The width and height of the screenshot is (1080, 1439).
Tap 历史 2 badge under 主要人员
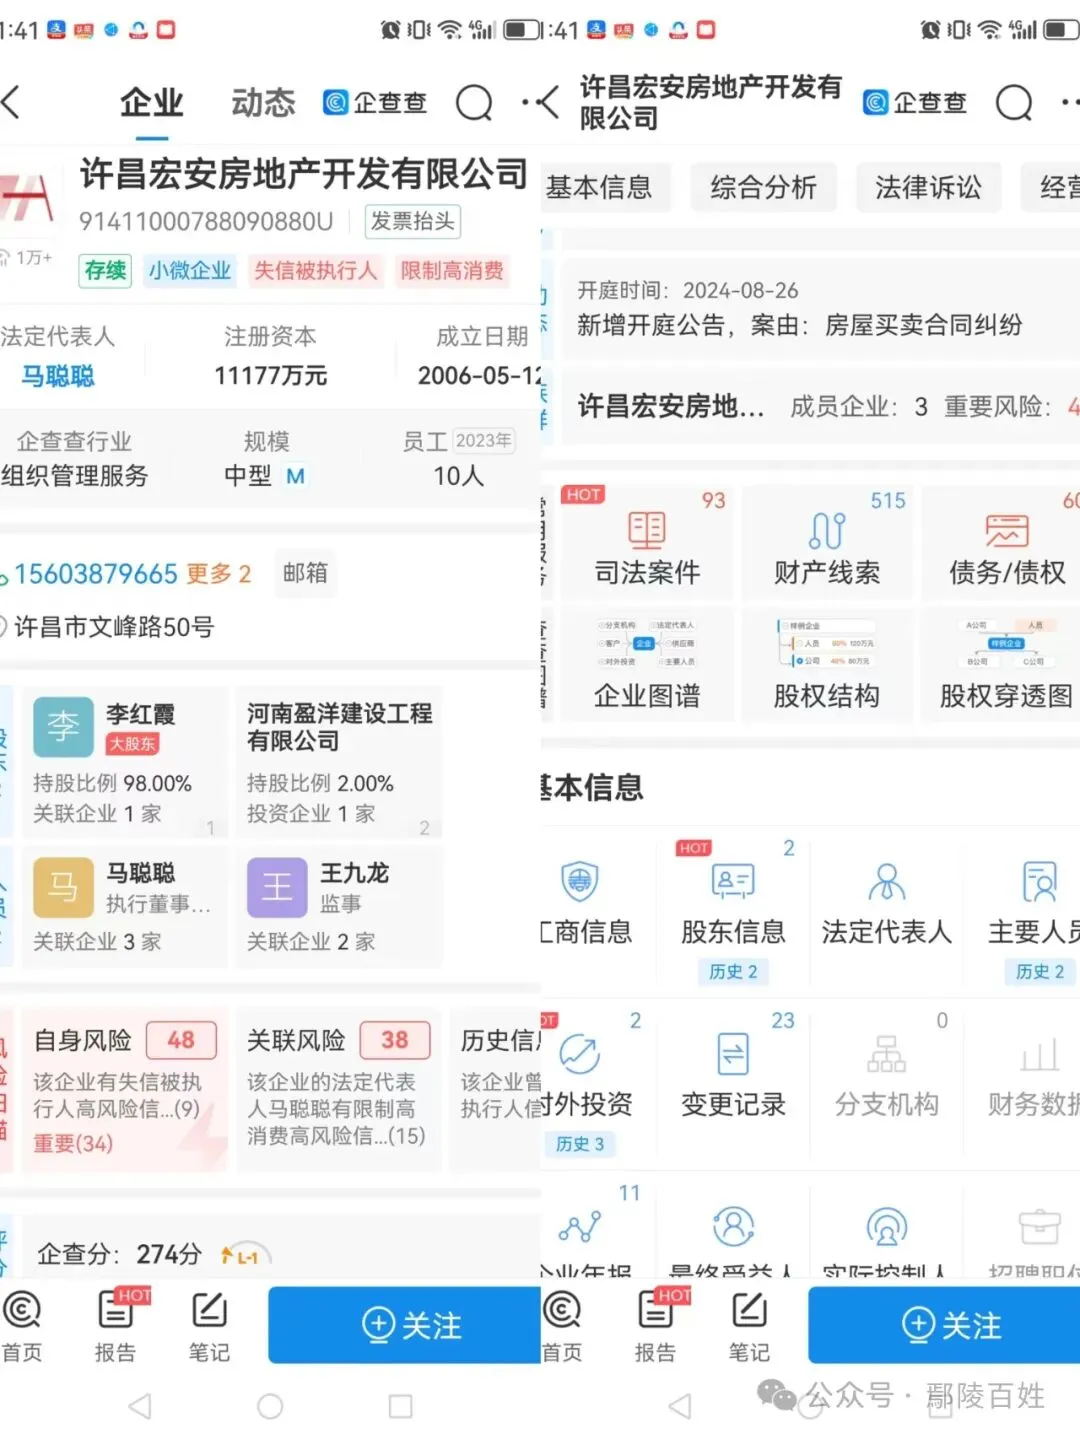tap(1040, 972)
